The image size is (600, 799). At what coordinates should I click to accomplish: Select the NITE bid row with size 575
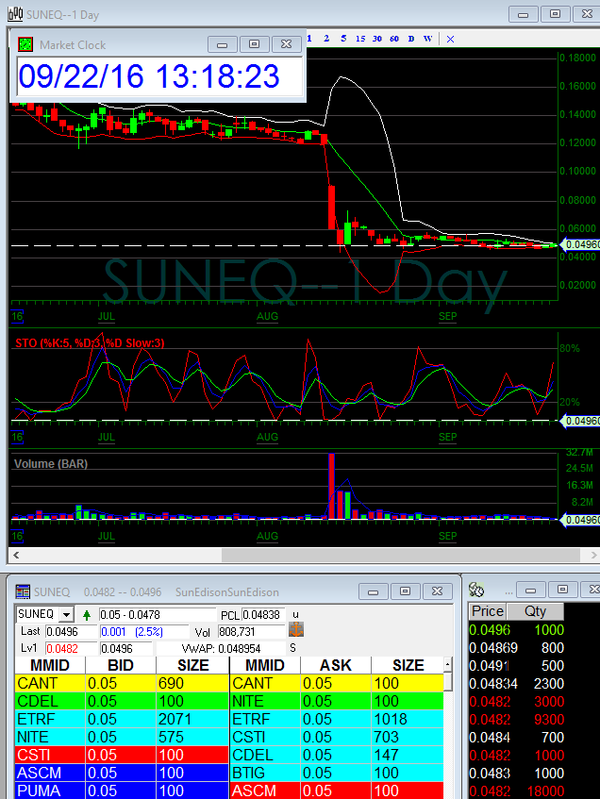tap(122, 737)
